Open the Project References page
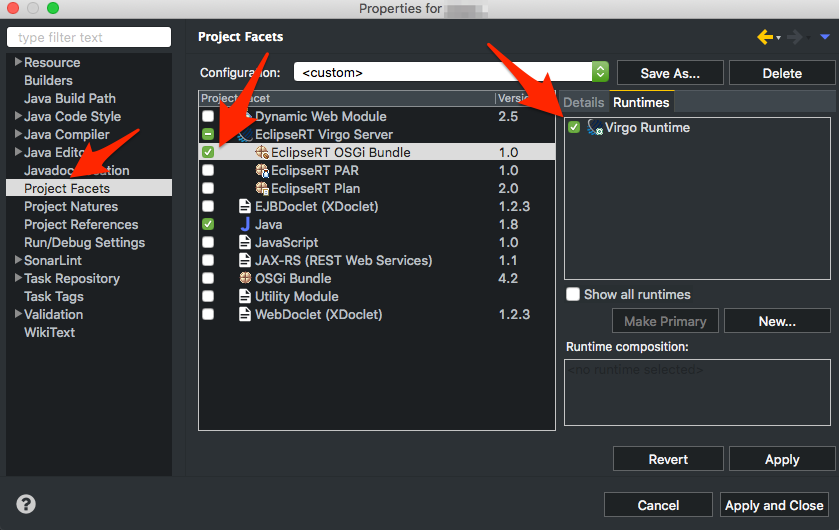The width and height of the screenshot is (839, 530). point(81,225)
